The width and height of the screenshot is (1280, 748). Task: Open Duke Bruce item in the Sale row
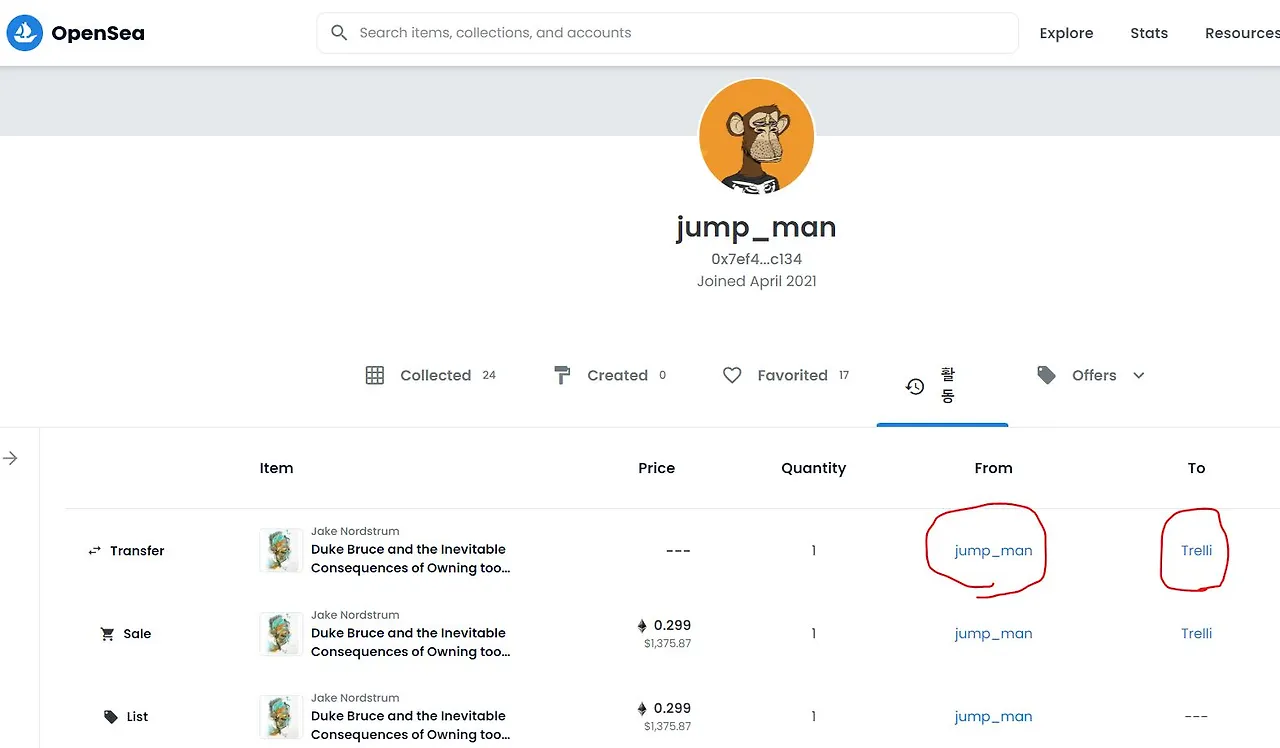coord(410,642)
